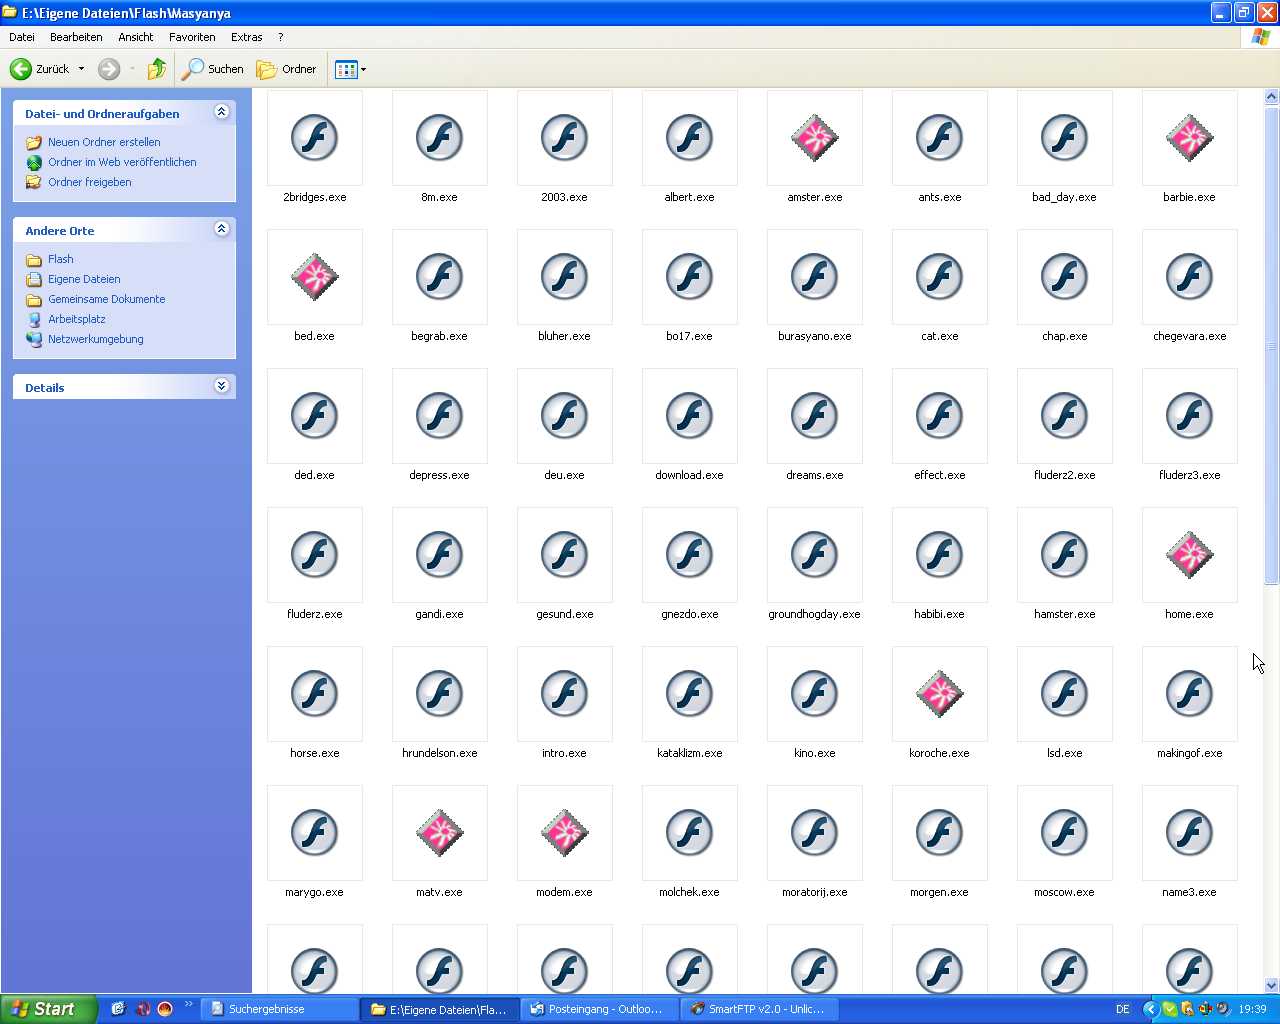The image size is (1280, 1024).
Task: Select the file name name3.exe
Action: 1190,892
